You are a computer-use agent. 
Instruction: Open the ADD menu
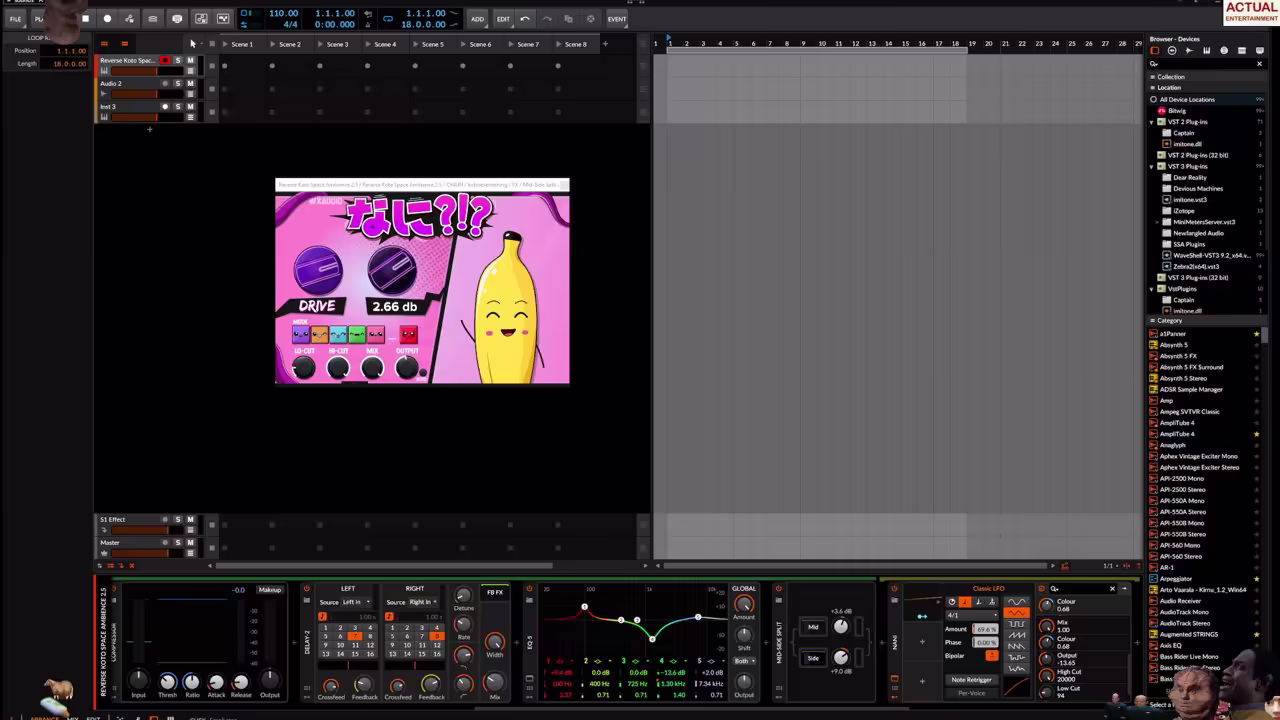(x=478, y=18)
